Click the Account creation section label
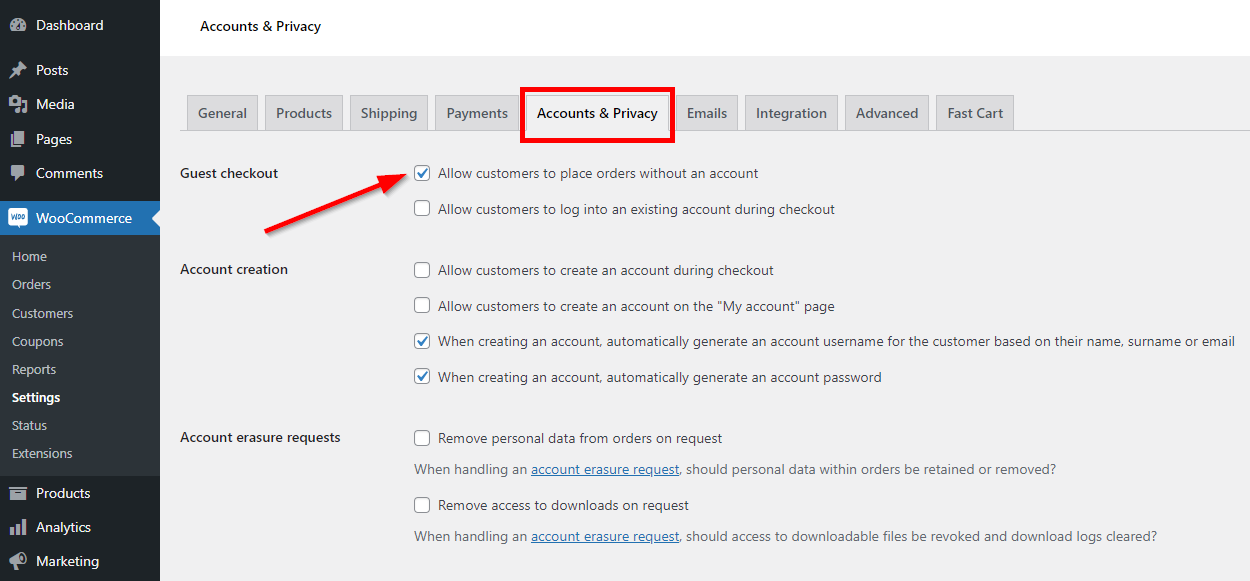This screenshot has width=1250, height=581. pos(234,269)
